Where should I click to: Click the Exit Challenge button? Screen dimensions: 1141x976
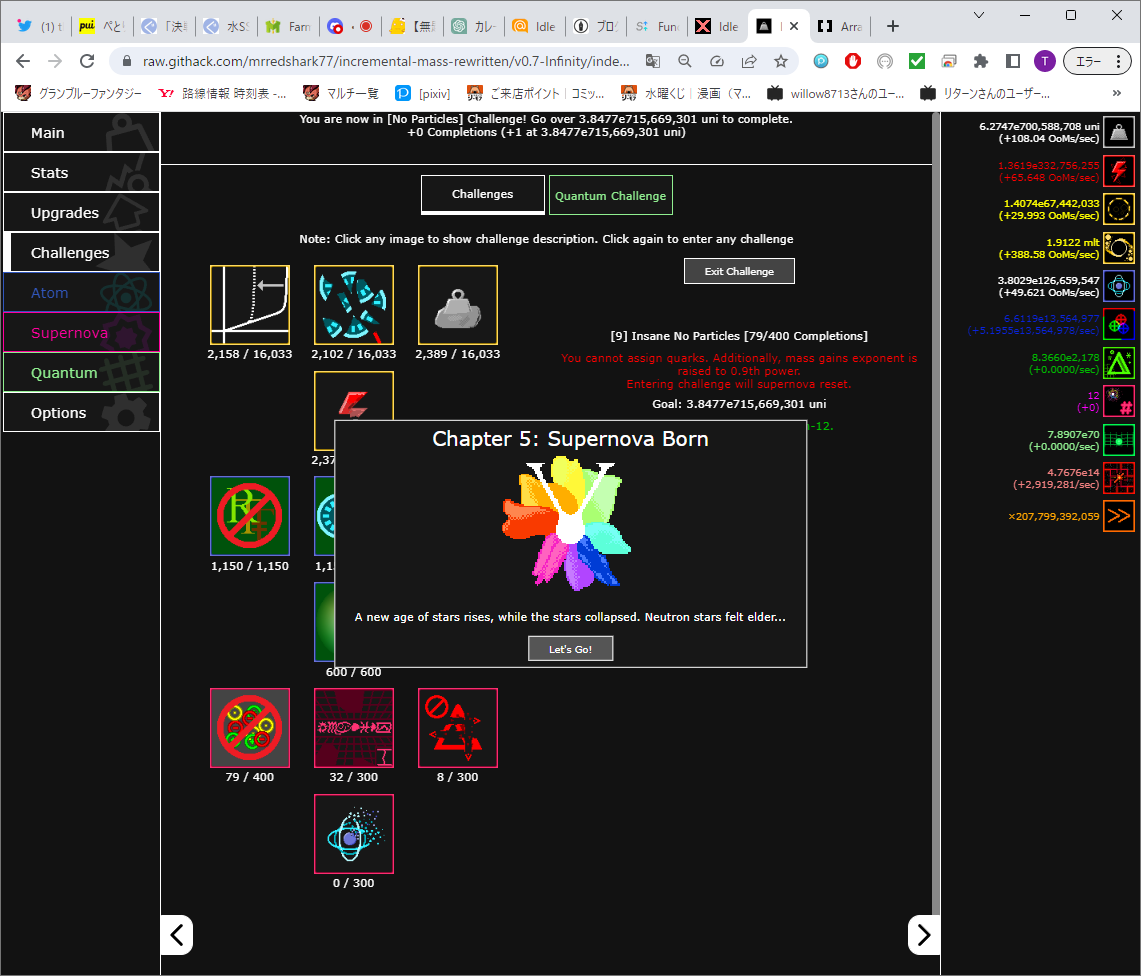coord(739,271)
